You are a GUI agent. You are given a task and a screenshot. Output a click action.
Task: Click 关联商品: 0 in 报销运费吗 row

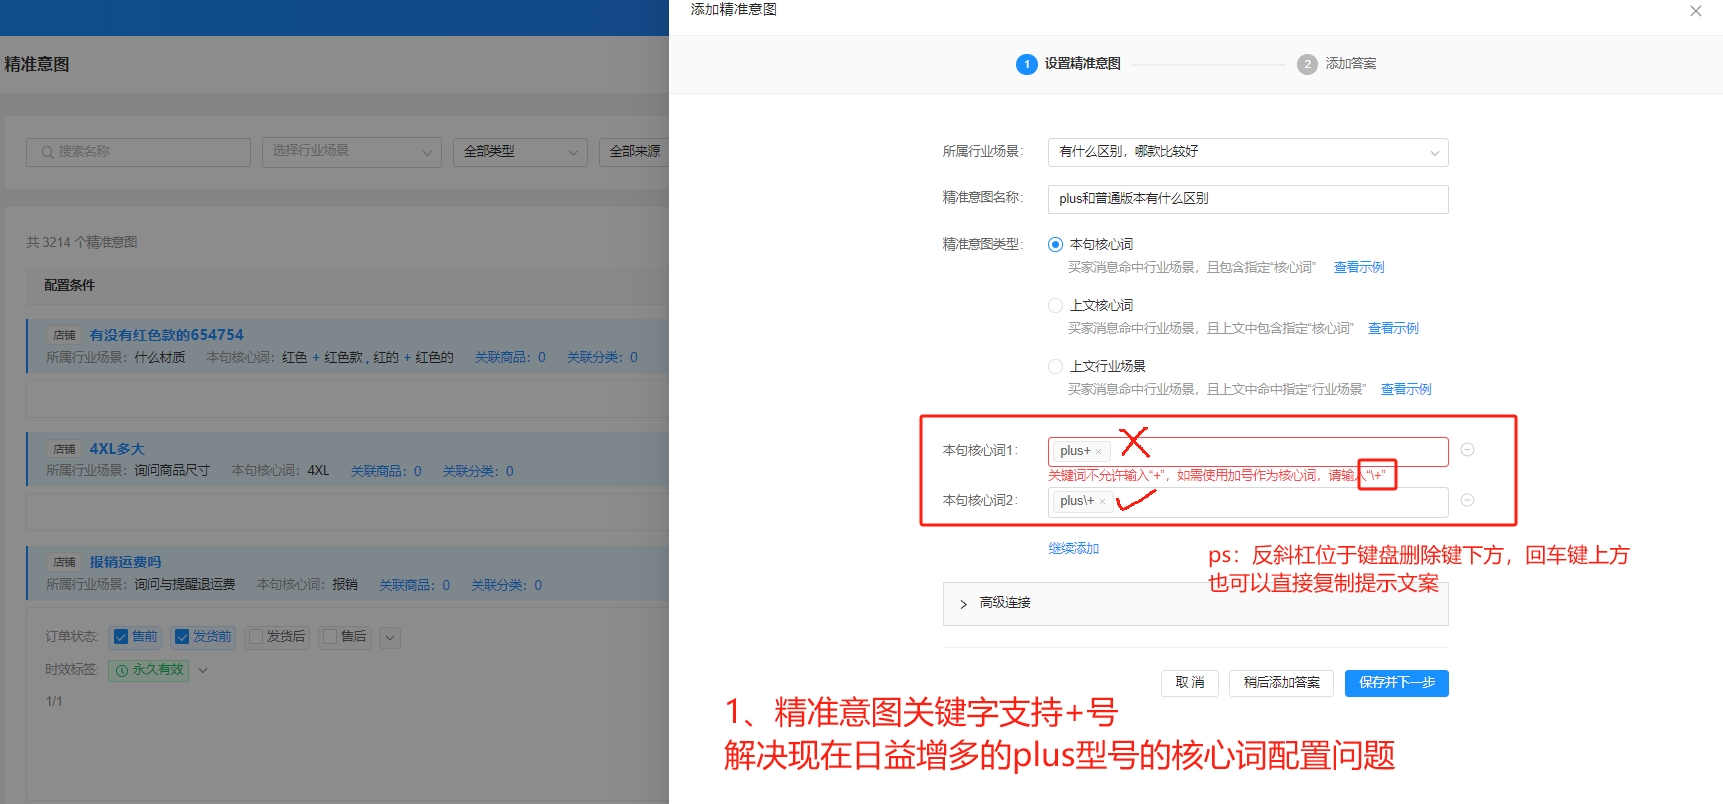tap(414, 585)
